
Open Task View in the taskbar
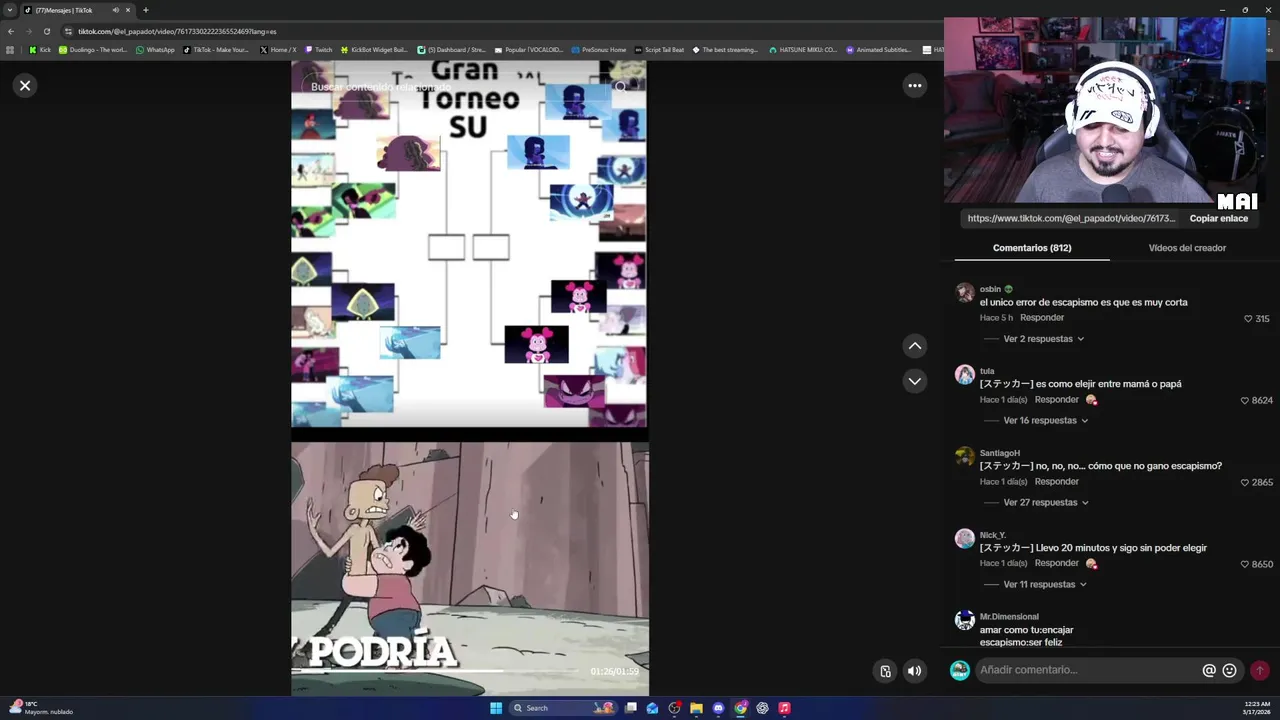(x=631, y=708)
